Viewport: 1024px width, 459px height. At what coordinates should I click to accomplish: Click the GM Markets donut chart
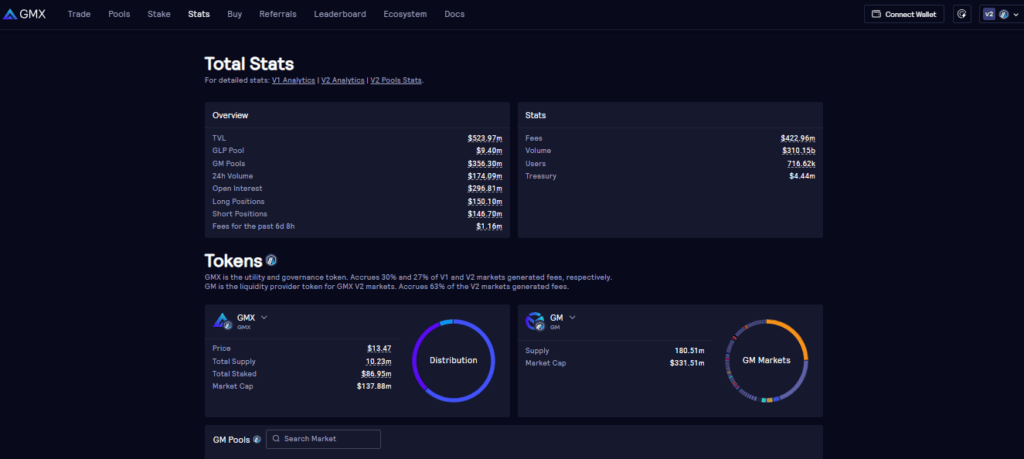tap(766, 360)
